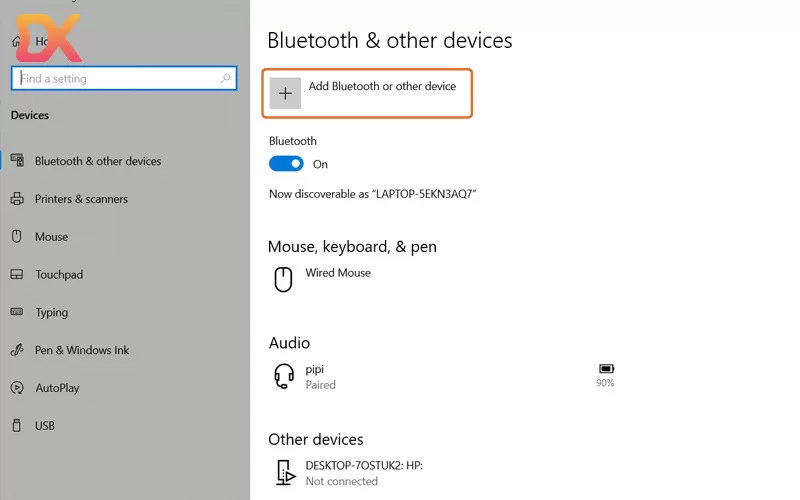Open the Typing settings page
This screenshot has width=800, height=500.
coord(52,312)
